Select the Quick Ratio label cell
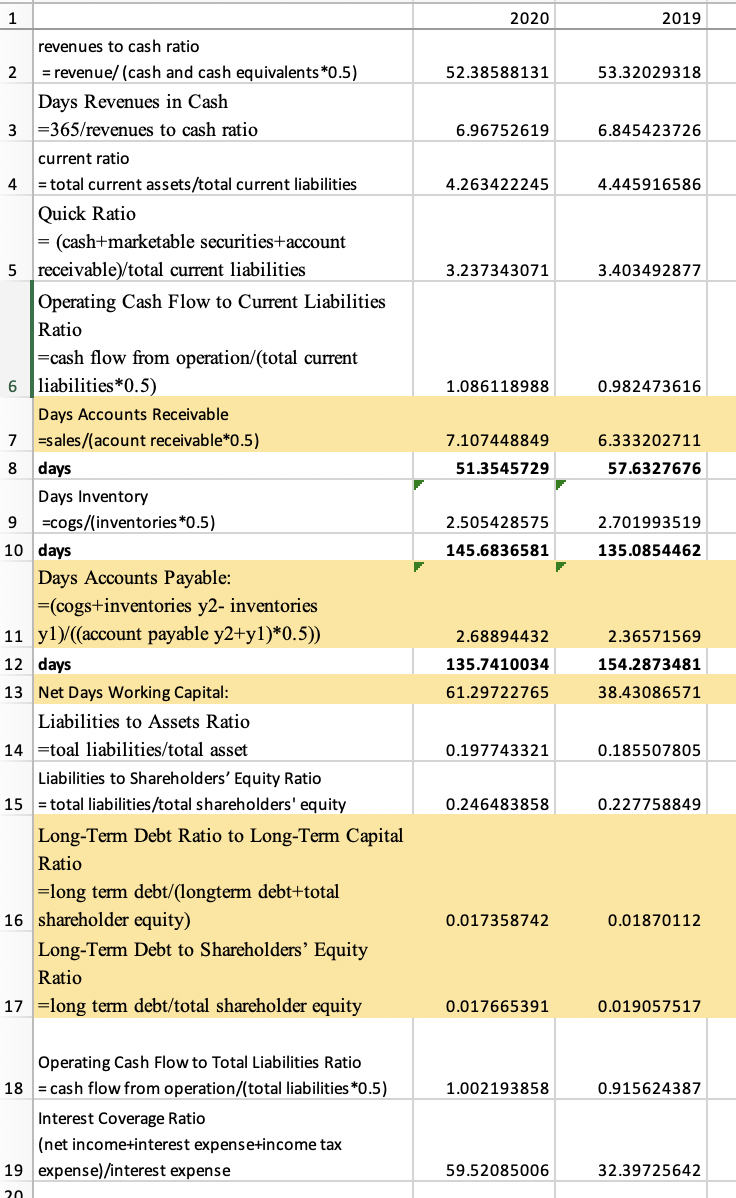Image resolution: width=736 pixels, height=1198 pixels. point(222,238)
